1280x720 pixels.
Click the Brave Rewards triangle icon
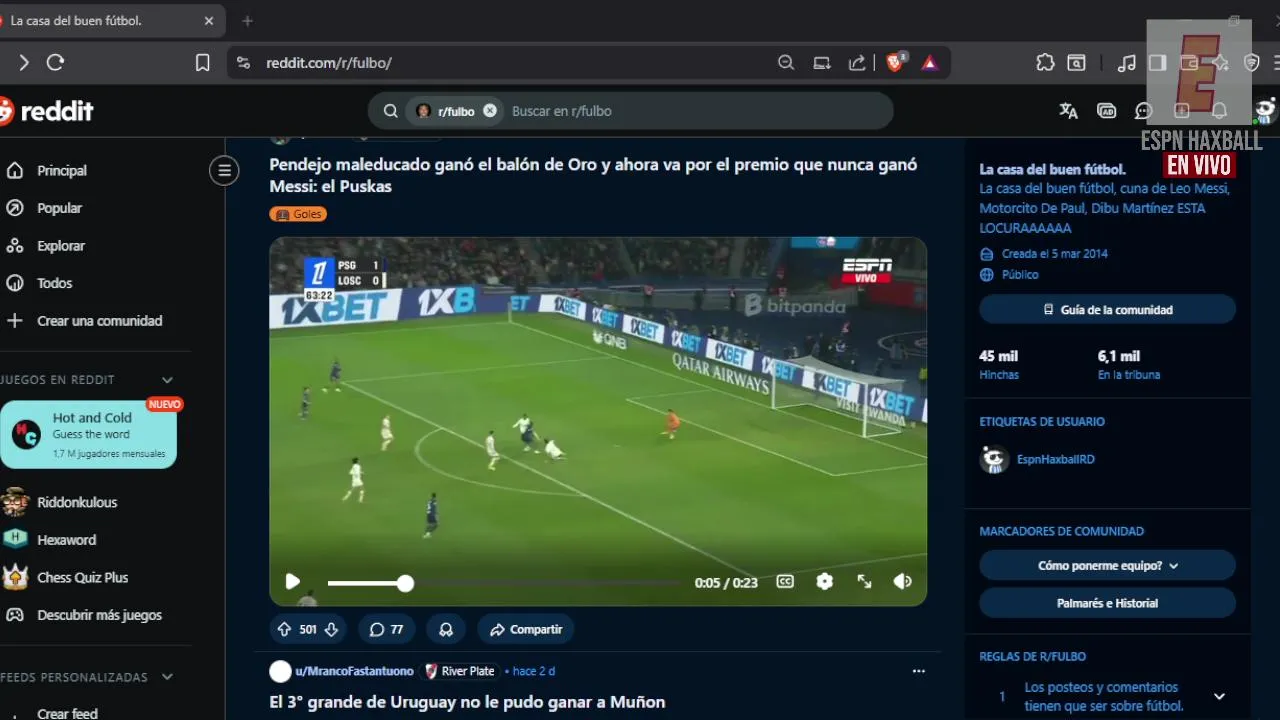929,63
